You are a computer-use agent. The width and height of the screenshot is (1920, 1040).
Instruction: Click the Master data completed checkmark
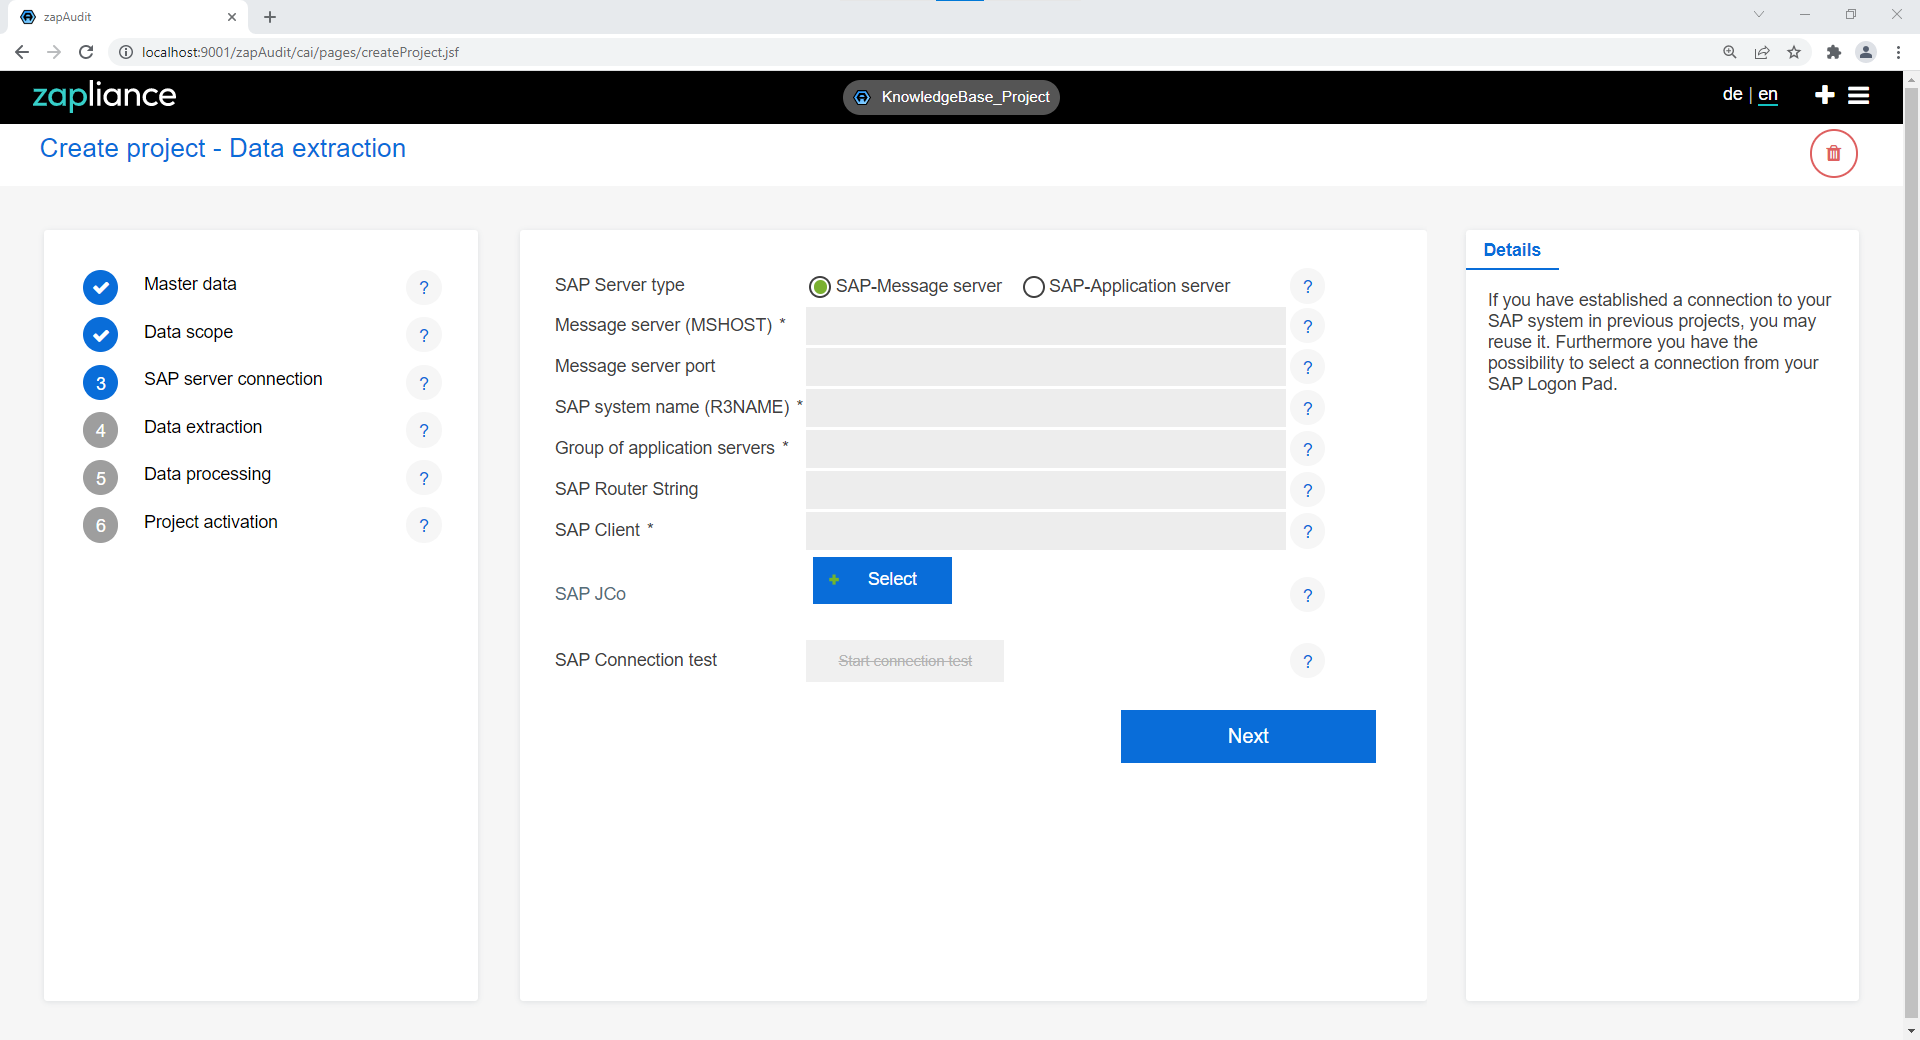click(x=100, y=288)
